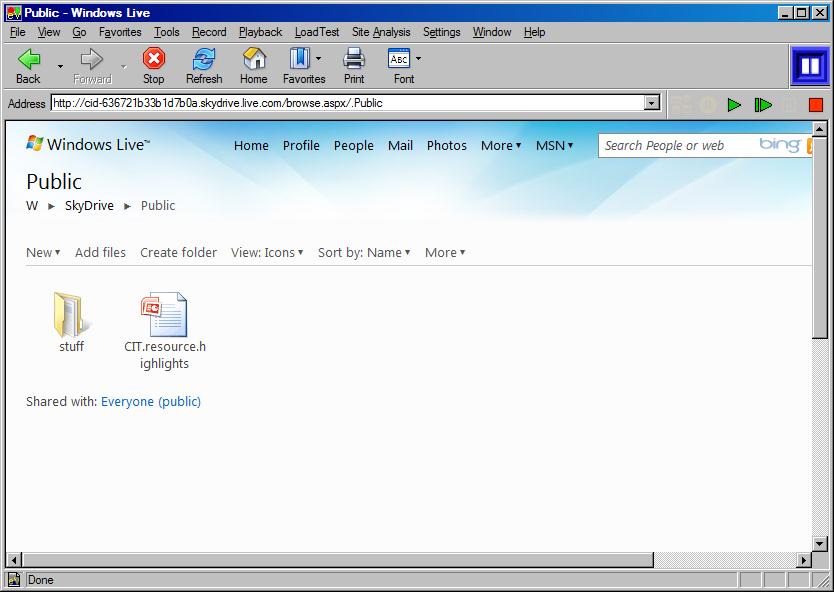Go to the Home page toolbar icon
Viewport: 834px width, 592px height.
pos(254,59)
